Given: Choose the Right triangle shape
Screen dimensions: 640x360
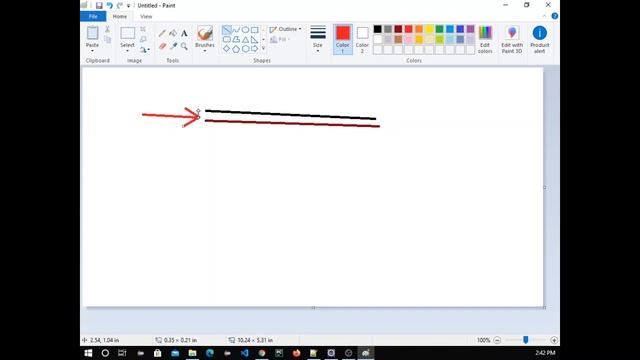Looking at the screenshot, I should 255,39.
